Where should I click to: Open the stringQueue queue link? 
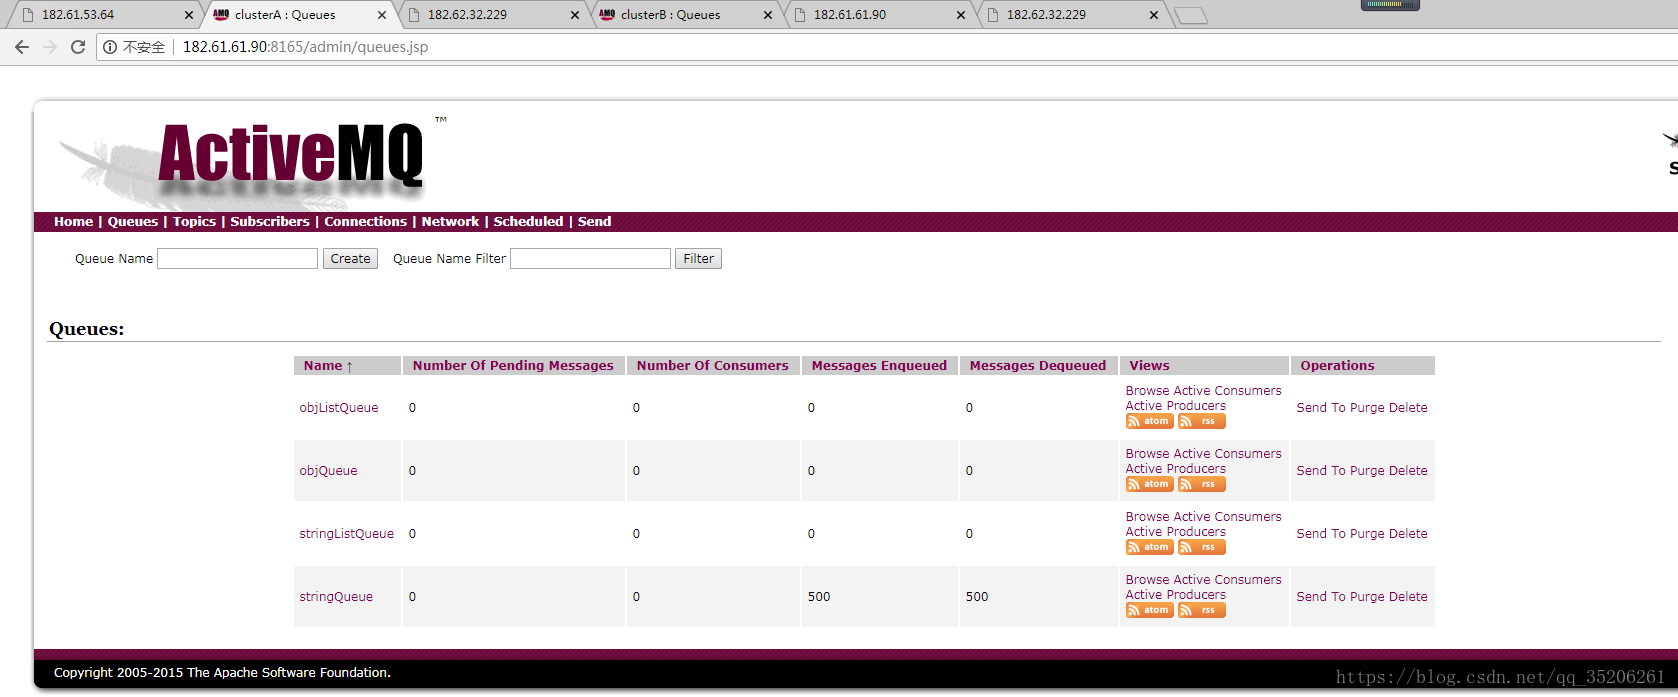click(x=336, y=597)
